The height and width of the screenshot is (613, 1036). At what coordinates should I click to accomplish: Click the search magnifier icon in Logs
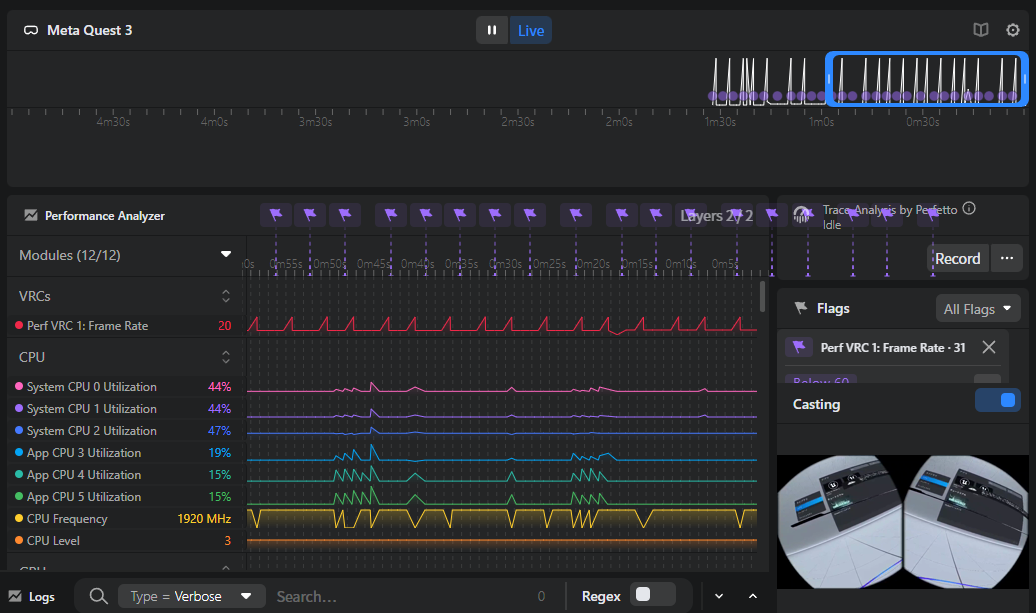98,596
